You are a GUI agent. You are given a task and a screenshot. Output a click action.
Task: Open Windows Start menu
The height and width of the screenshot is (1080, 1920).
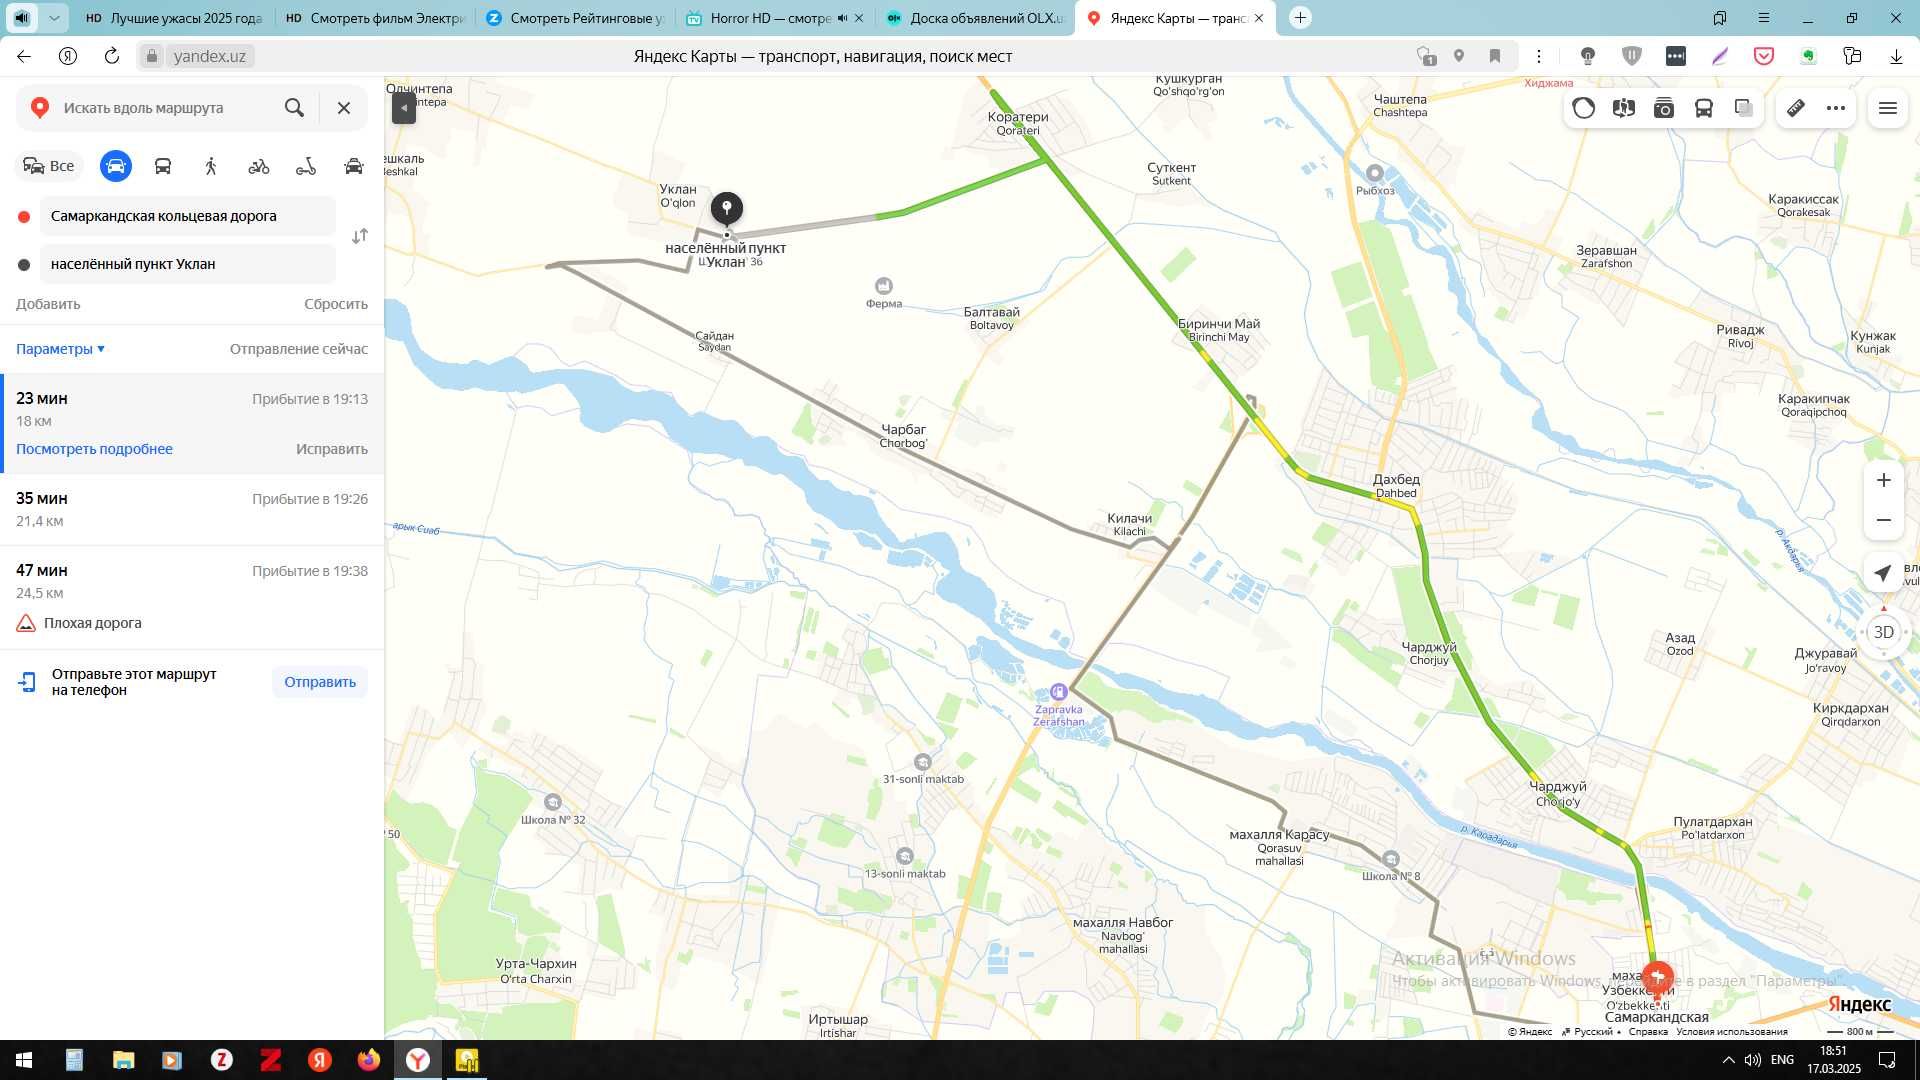pos(24,1060)
